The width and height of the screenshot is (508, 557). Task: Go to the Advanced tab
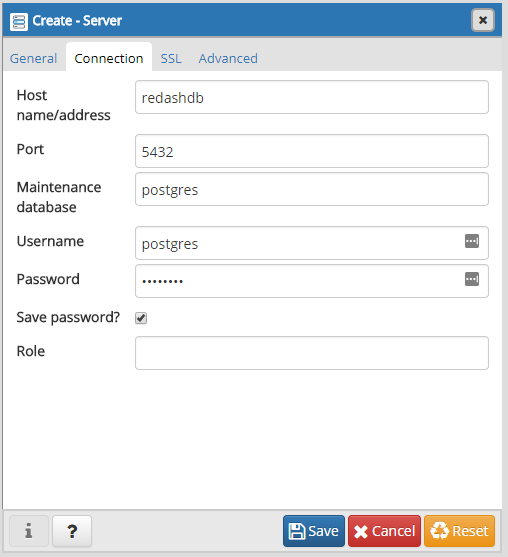tap(228, 58)
